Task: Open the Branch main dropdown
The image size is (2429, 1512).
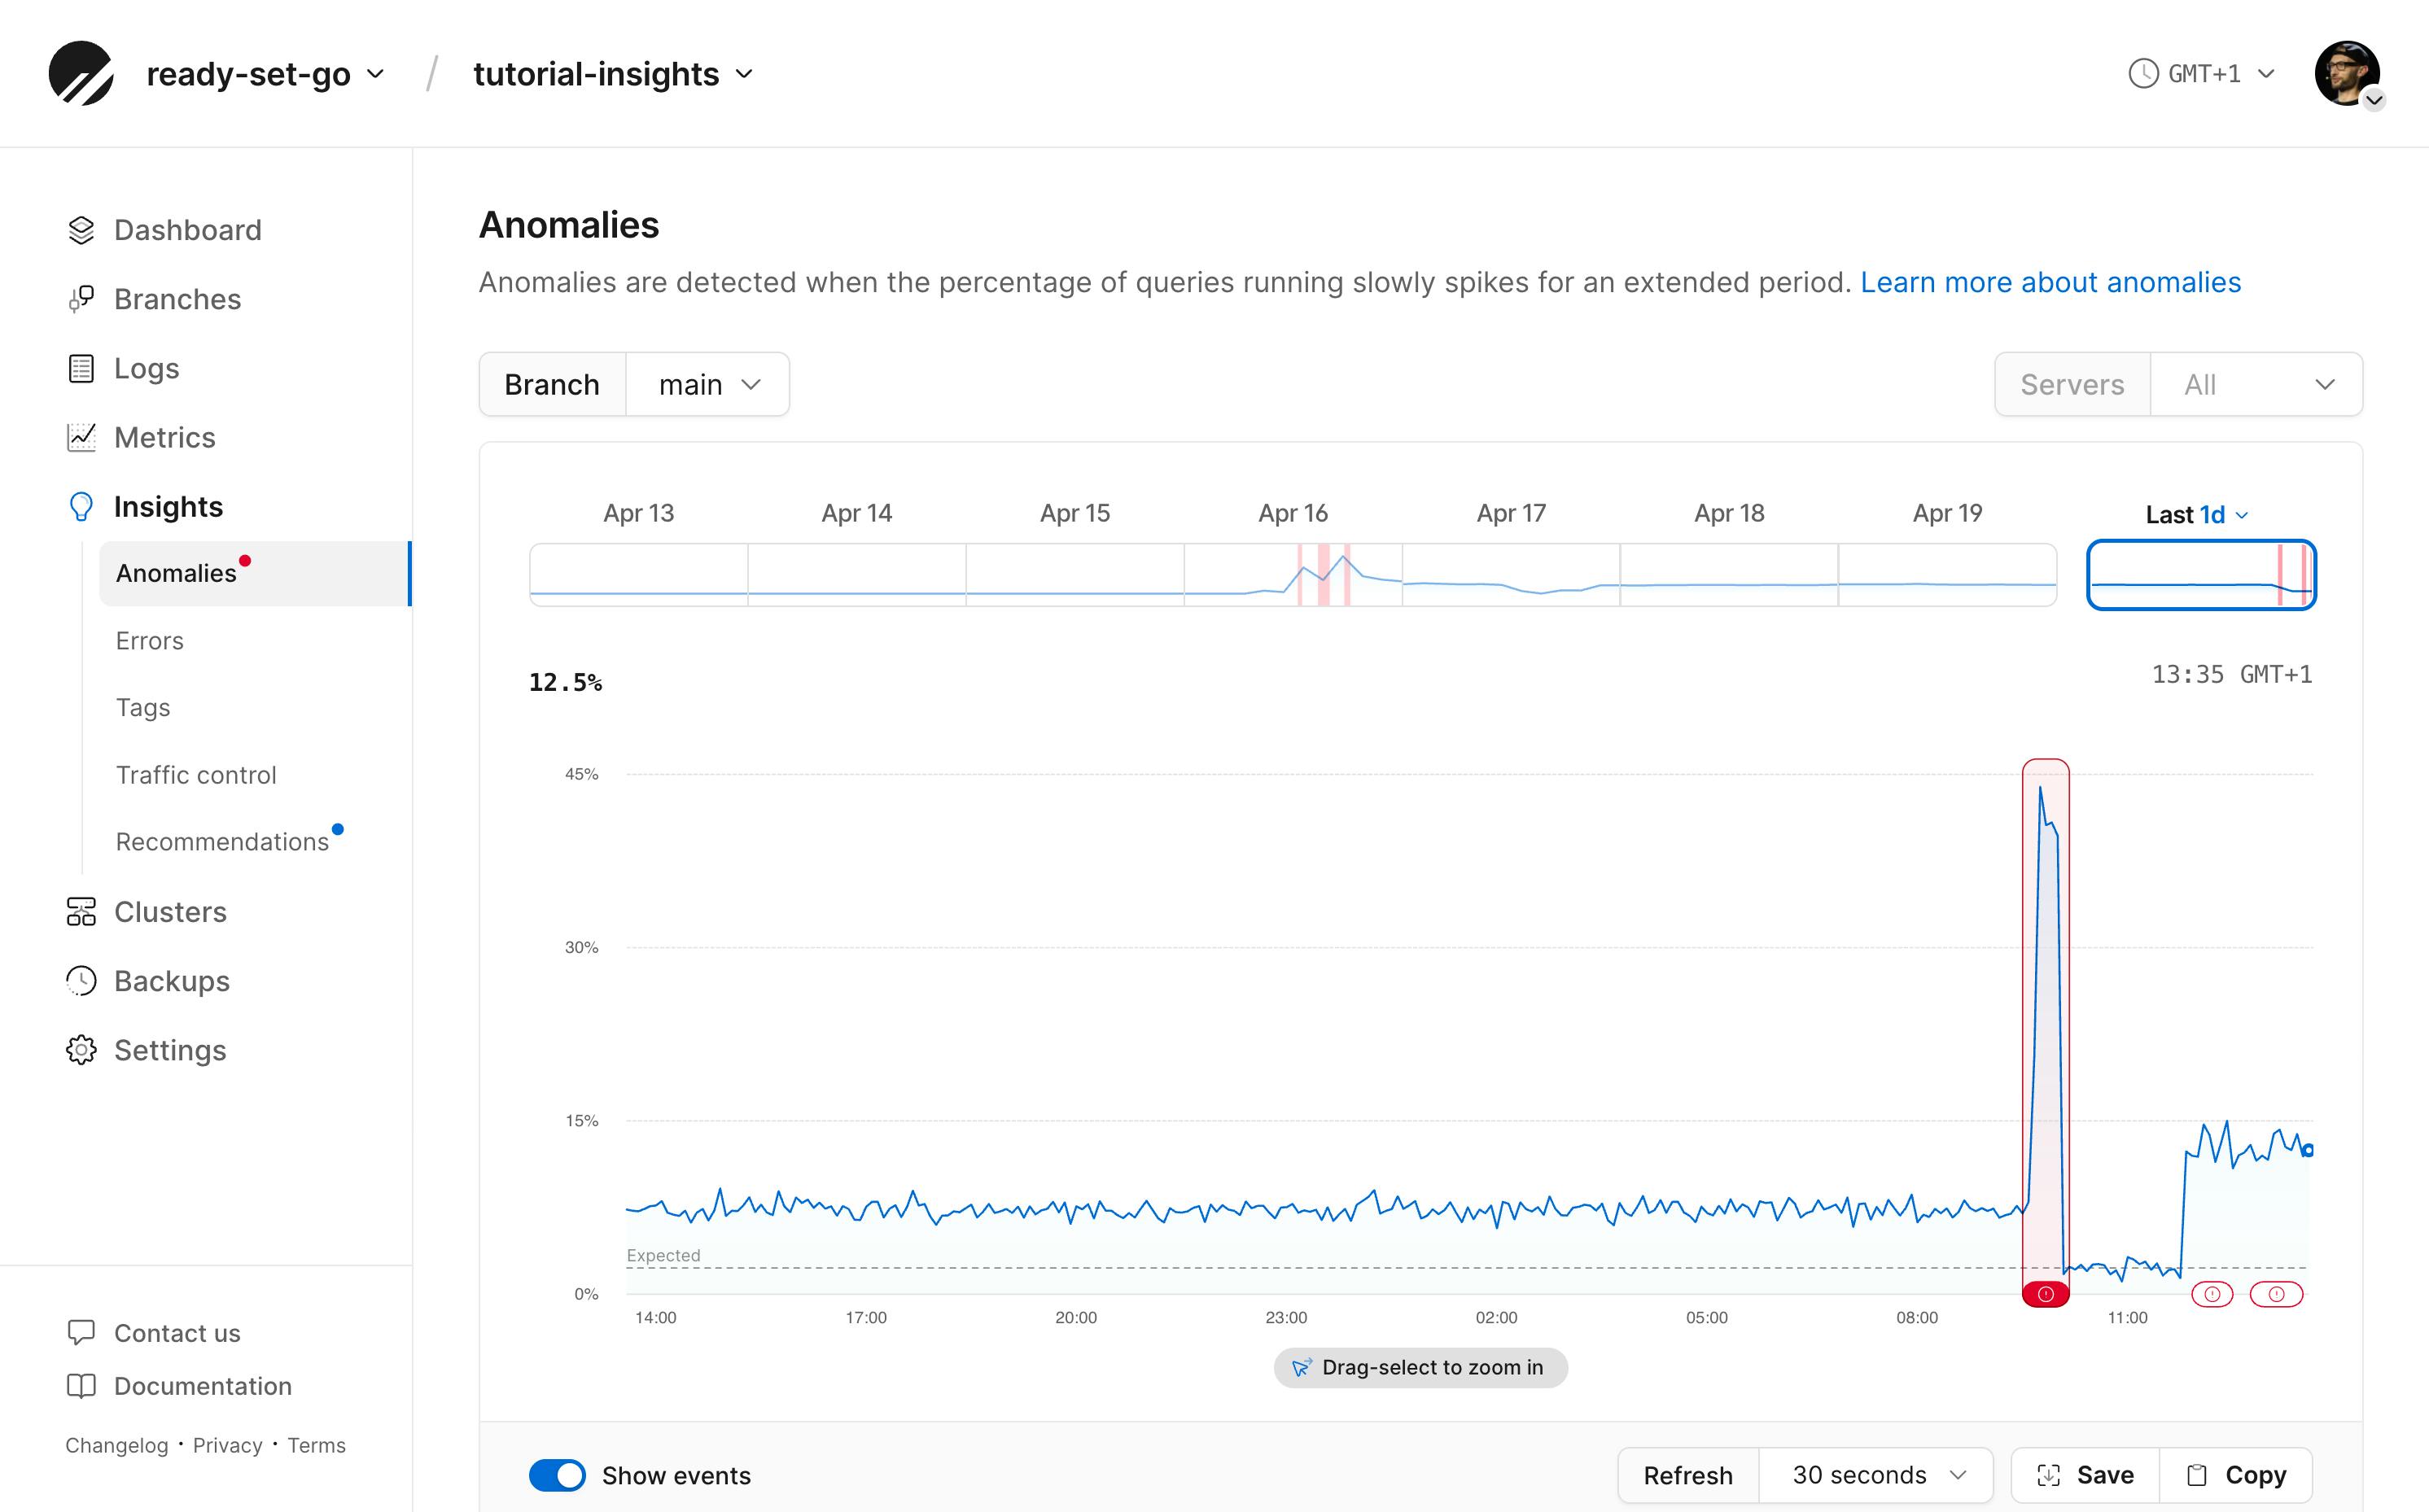Action: click(x=707, y=384)
